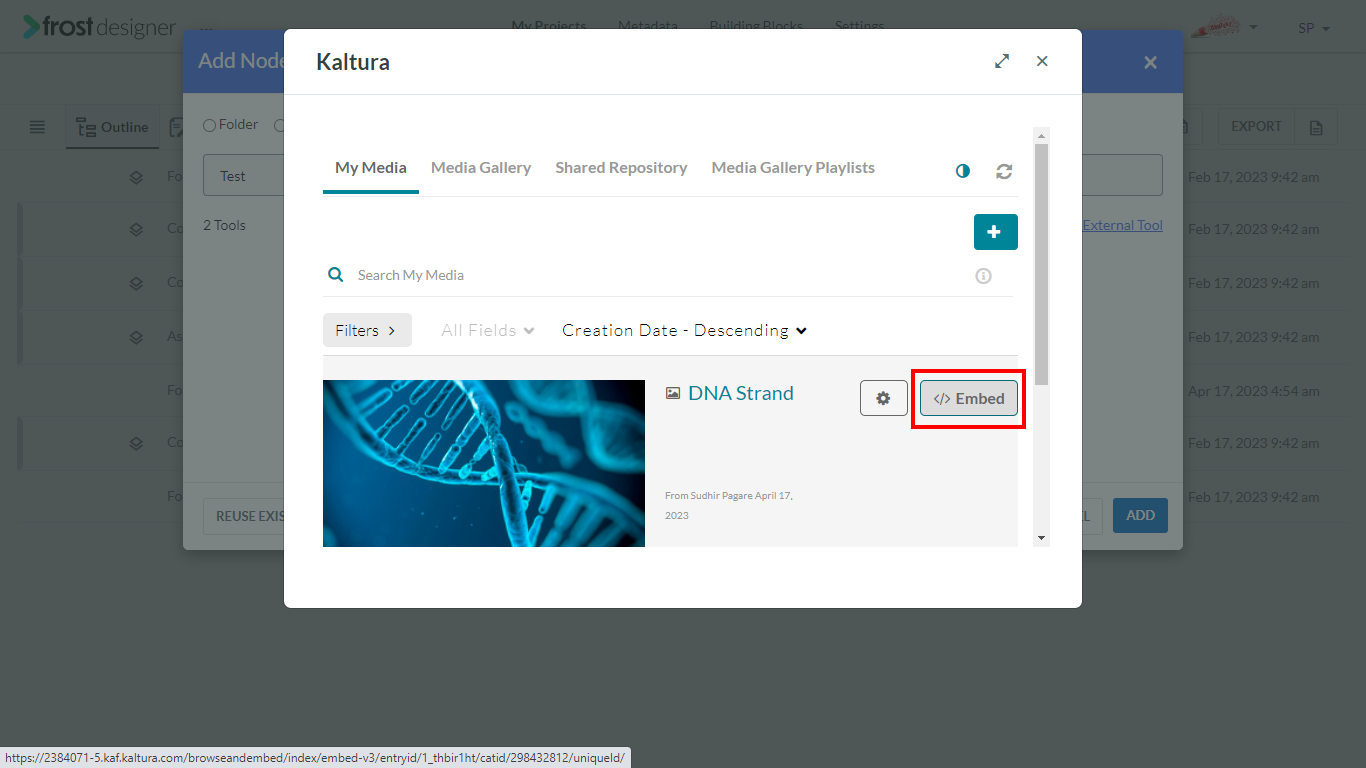Click scrollbar up arrow in Kaltura dialog

(x=1041, y=136)
